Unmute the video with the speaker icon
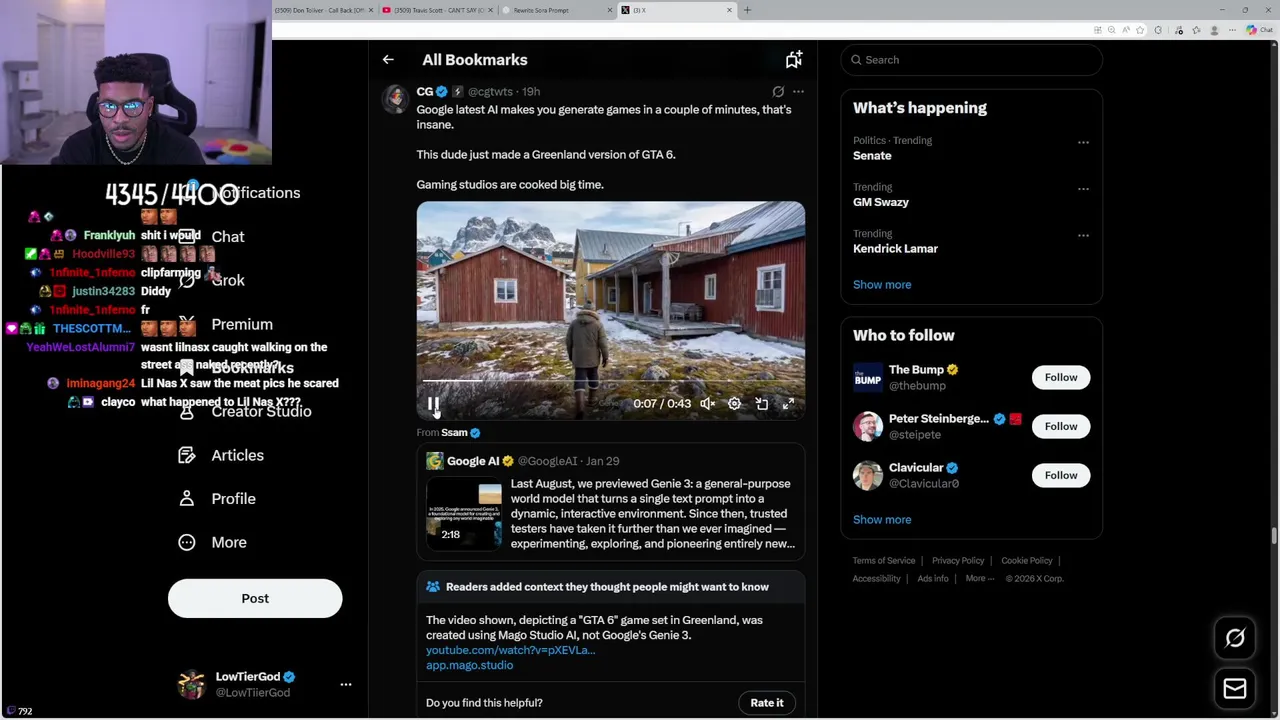The width and height of the screenshot is (1280, 720). point(707,404)
